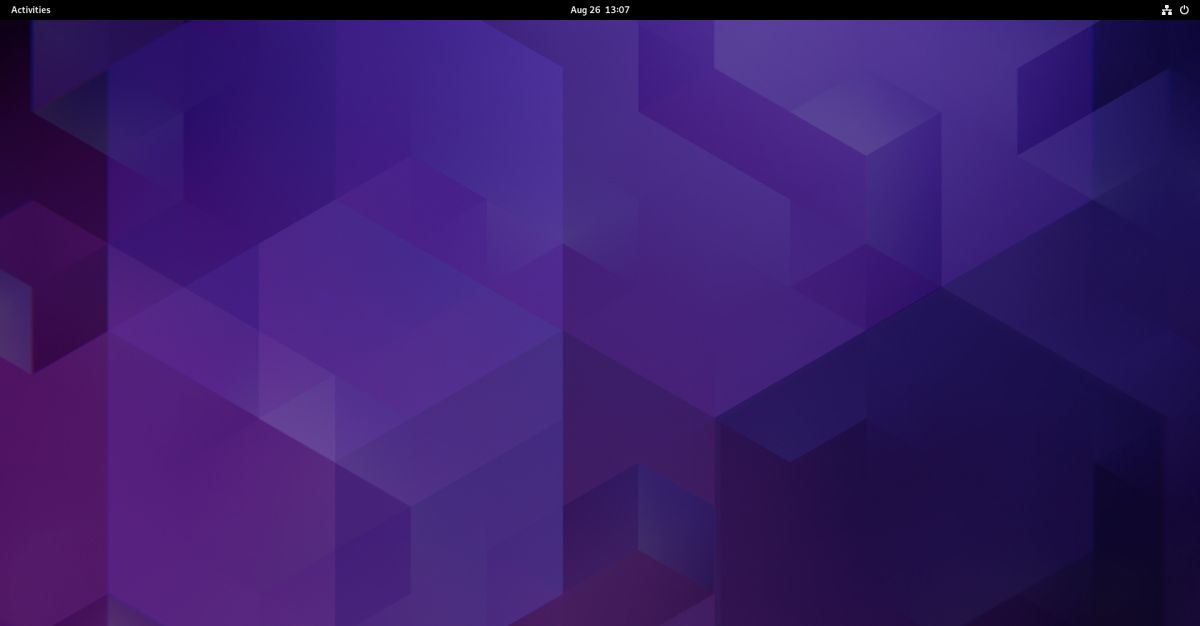
Task: Select the network topology icon beside power
Action: 1166,10
